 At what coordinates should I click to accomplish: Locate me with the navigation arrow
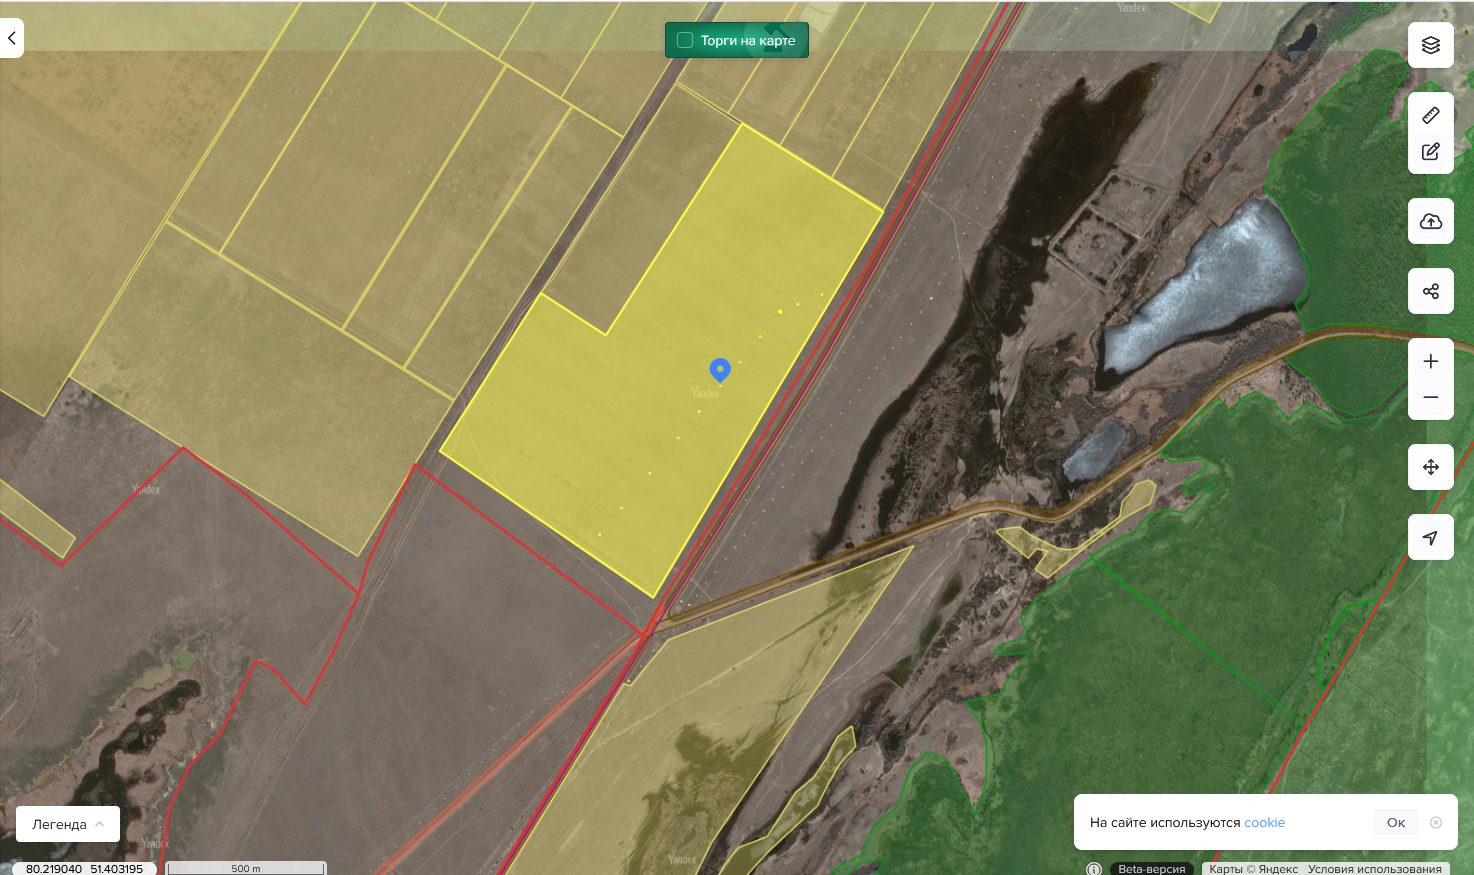pyautogui.click(x=1431, y=537)
